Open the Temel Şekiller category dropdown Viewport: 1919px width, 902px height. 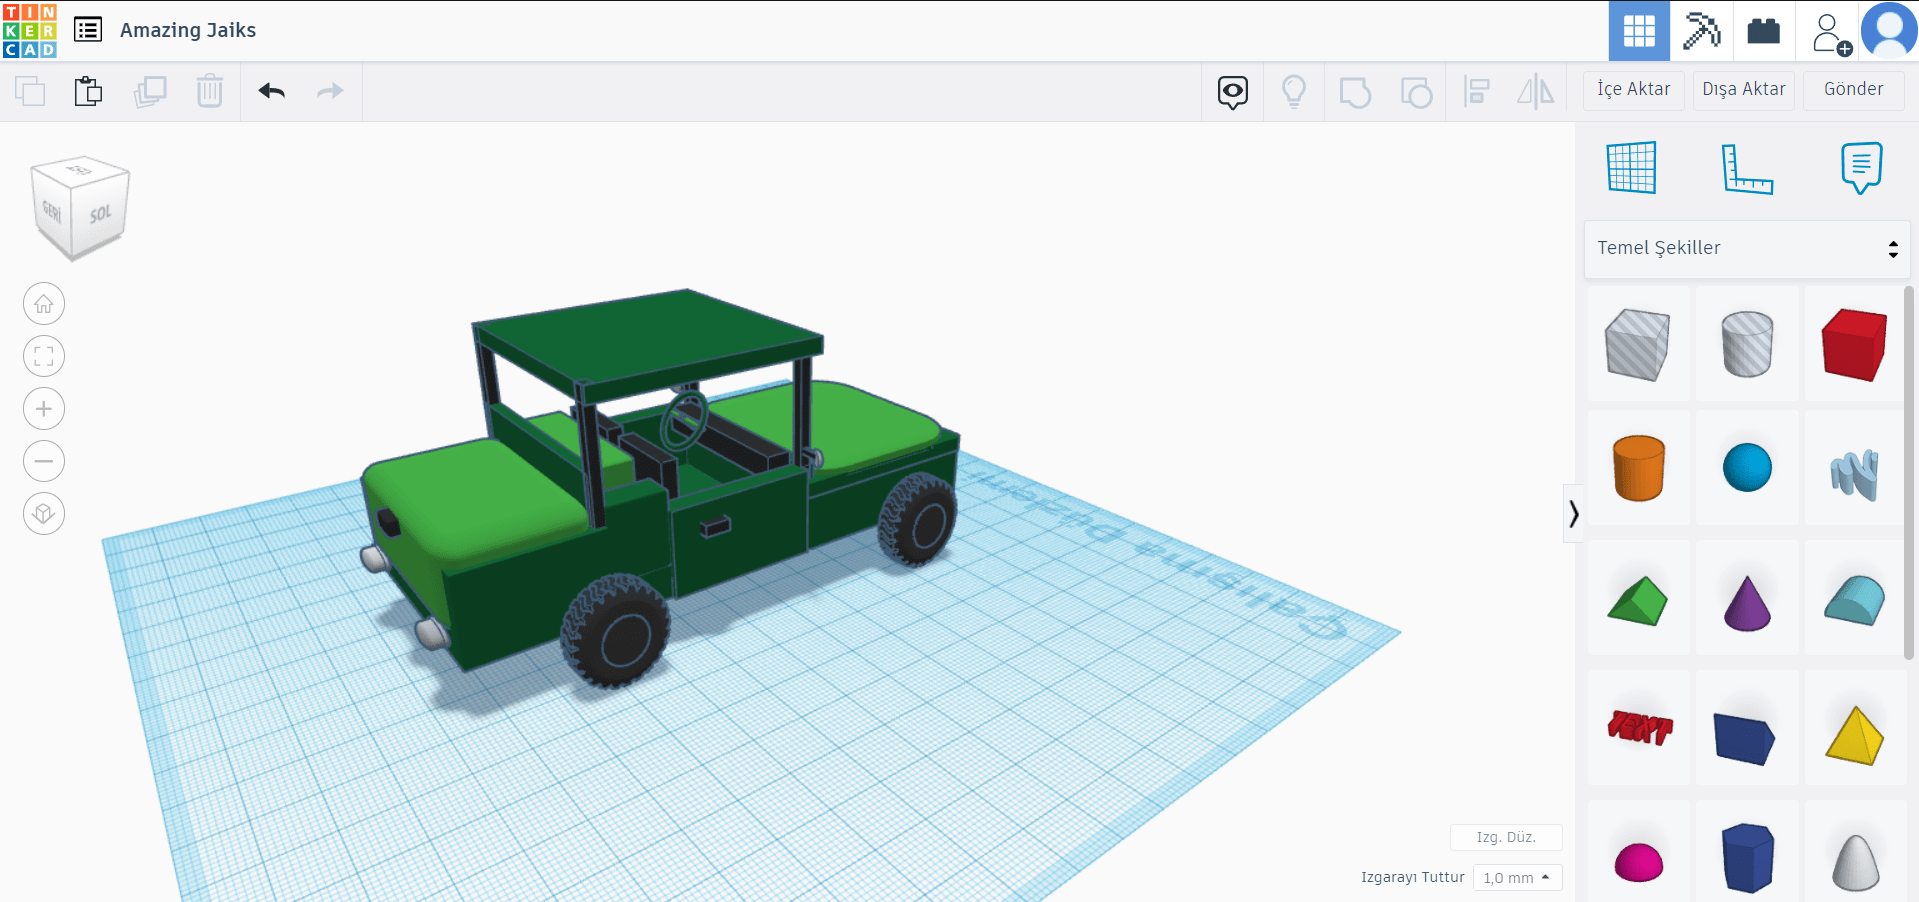tap(1747, 248)
